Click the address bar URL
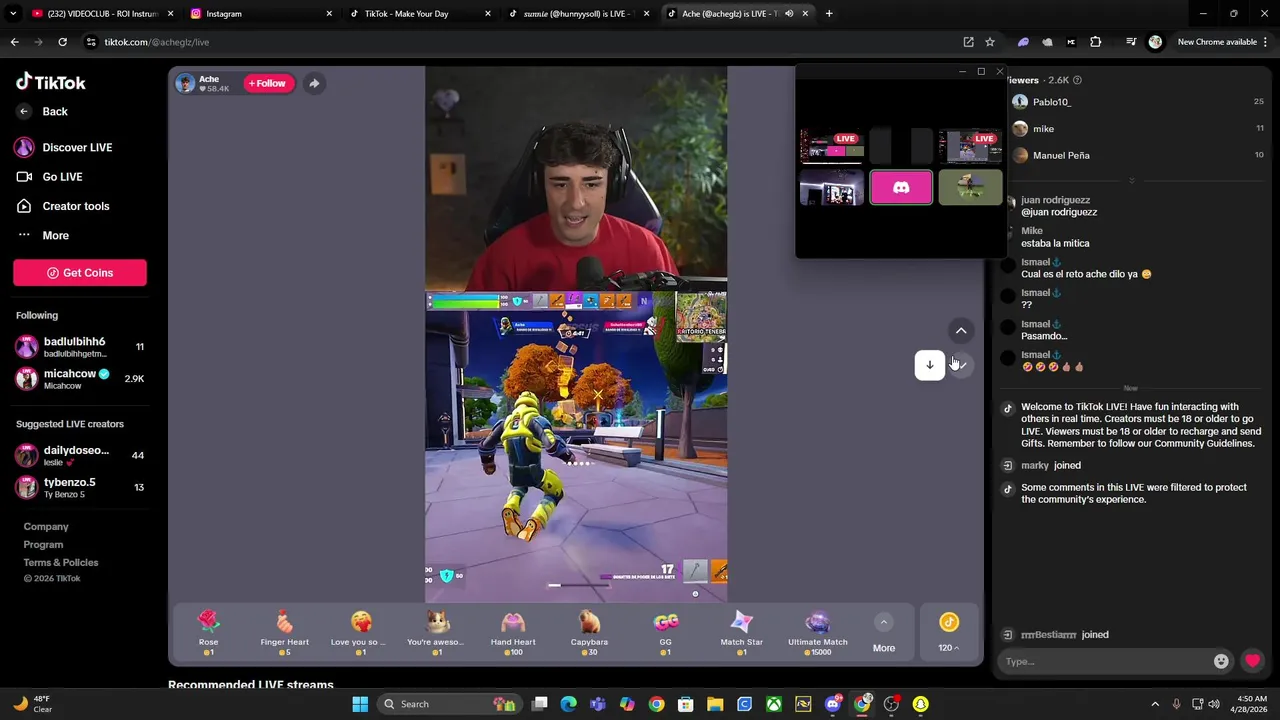The height and width of the screenshot is (720, 1280). pyautogui.click(x=156, y=42)
